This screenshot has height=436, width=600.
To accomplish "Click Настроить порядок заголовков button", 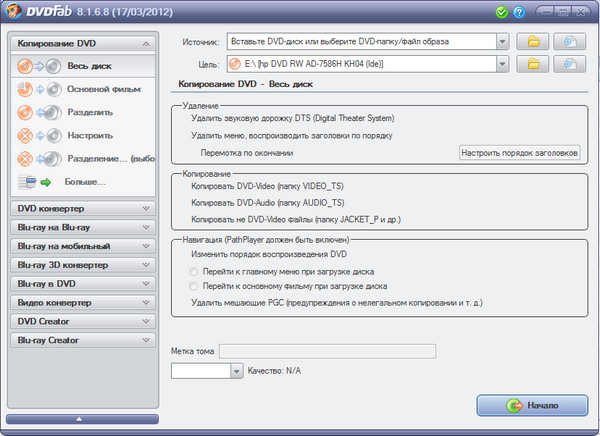I will pyautogui.click(x=519, y=152).
